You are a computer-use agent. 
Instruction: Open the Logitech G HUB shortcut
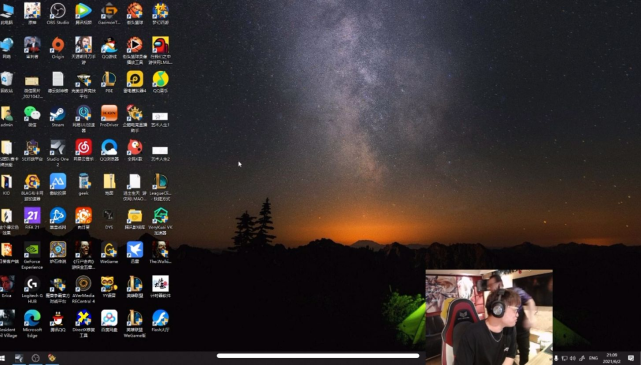pos(32,289)
